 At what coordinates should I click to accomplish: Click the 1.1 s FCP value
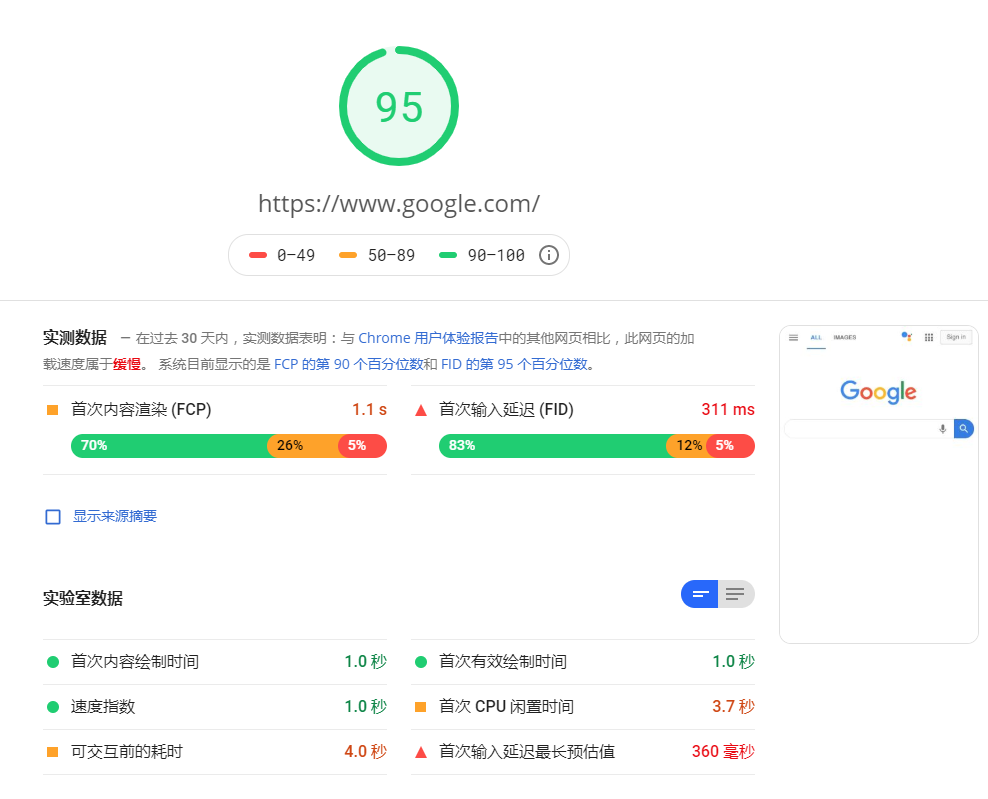pos(369,410)
